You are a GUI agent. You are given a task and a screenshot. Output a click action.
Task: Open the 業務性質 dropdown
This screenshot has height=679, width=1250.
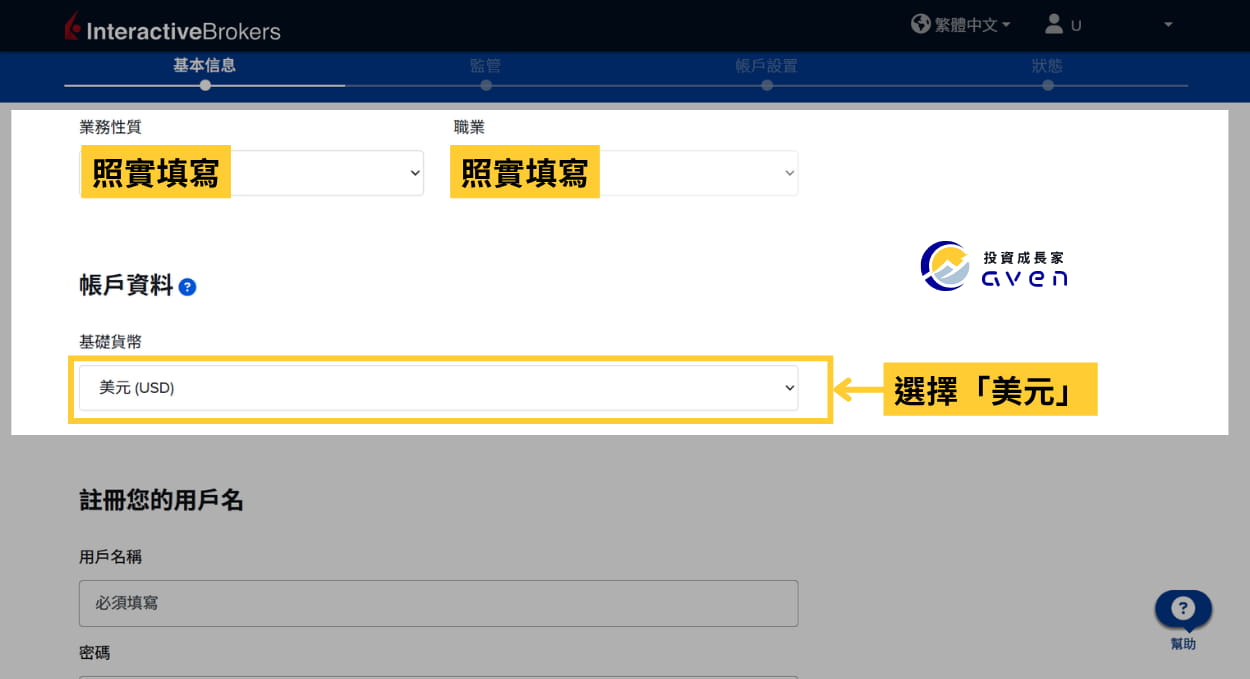point(252,173)
